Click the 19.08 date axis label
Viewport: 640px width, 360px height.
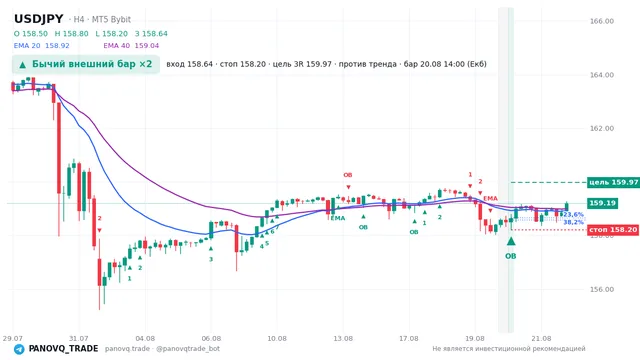[x=475, y=338]
